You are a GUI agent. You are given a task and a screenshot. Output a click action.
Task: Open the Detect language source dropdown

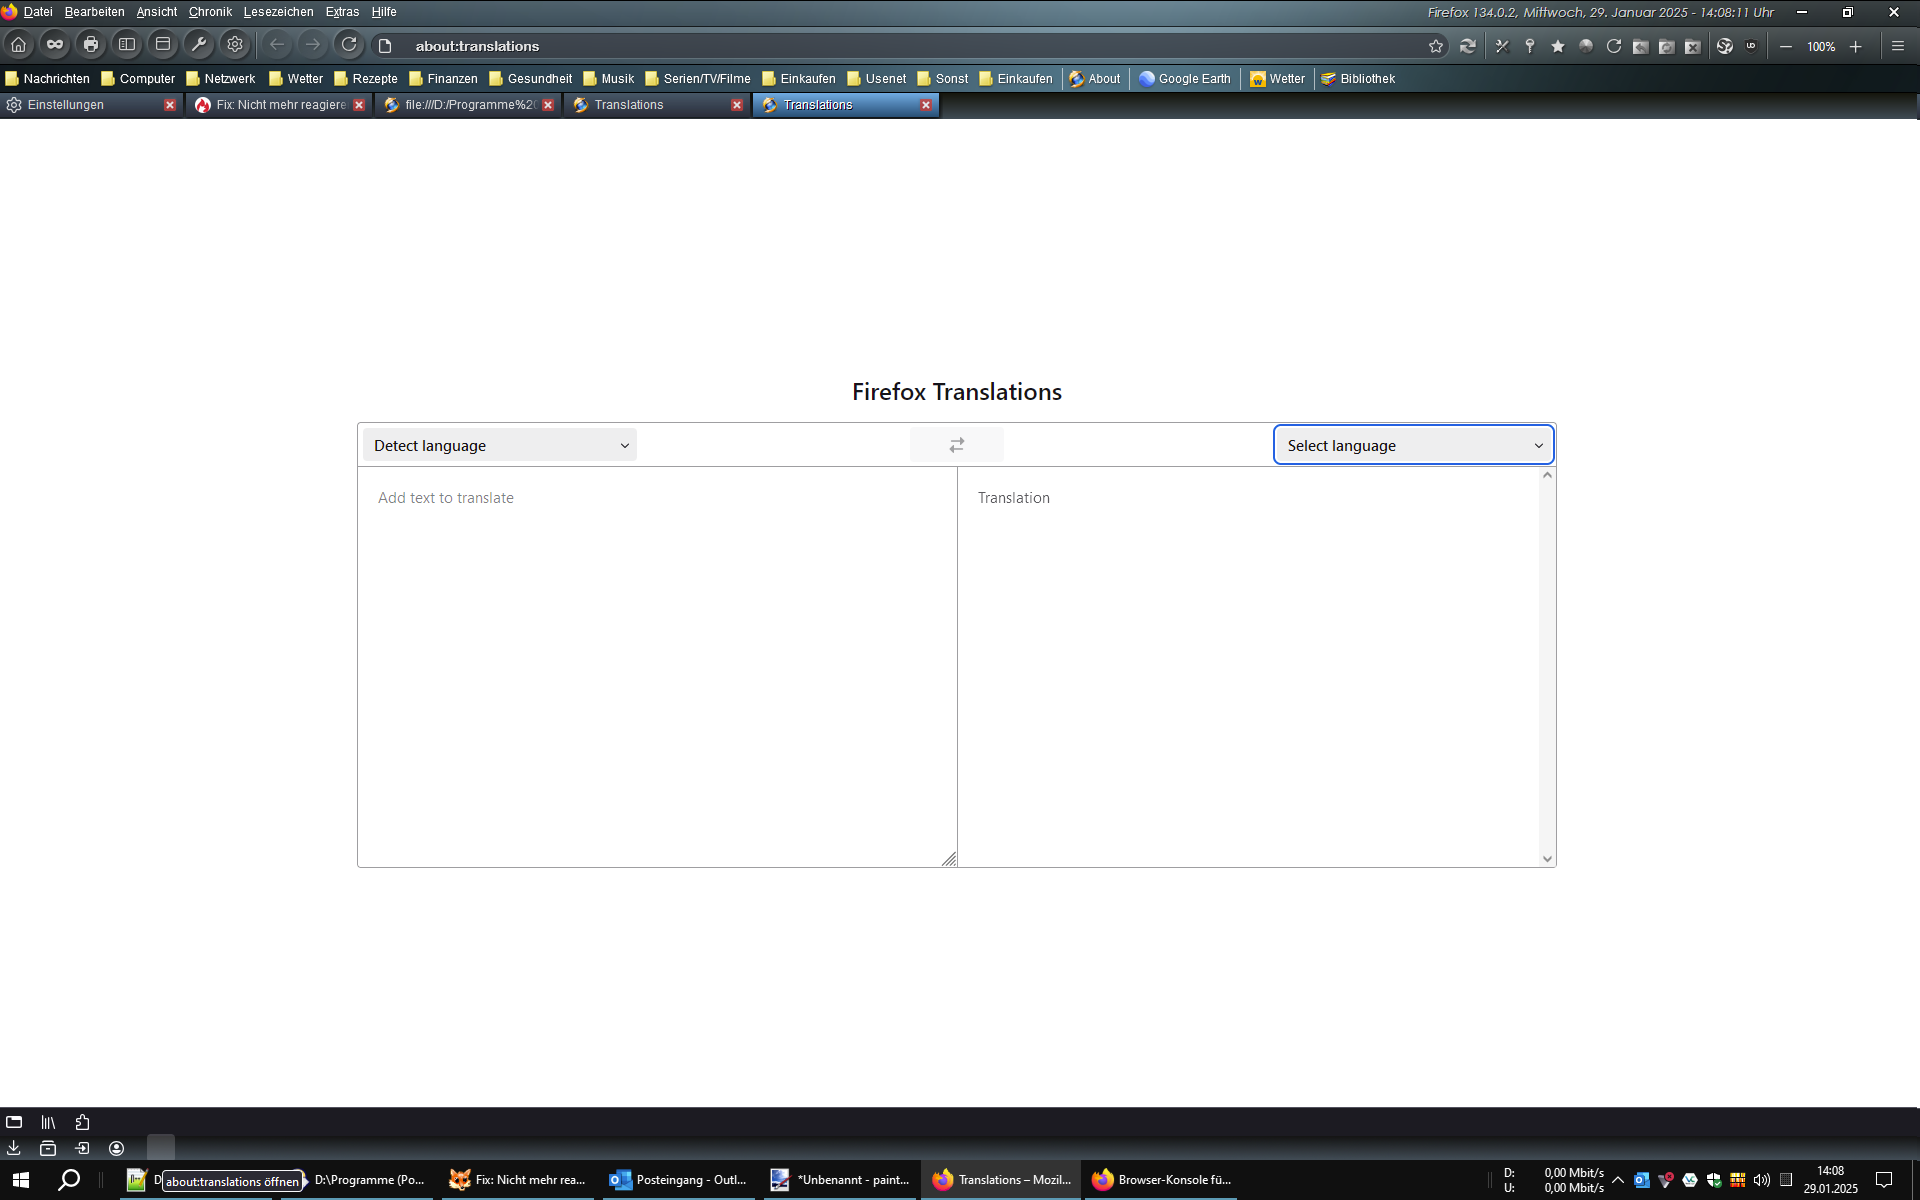[500, 445]
